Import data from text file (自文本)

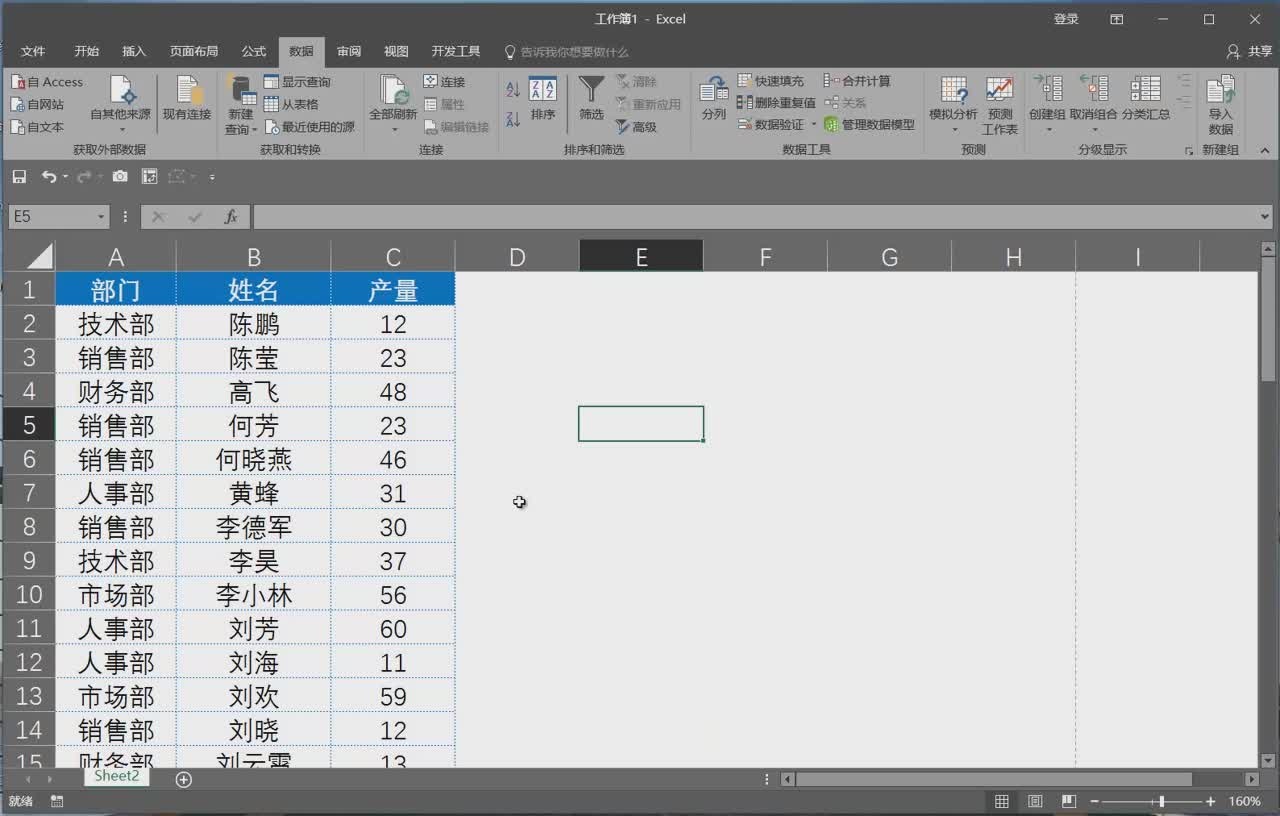coord(38,127)
